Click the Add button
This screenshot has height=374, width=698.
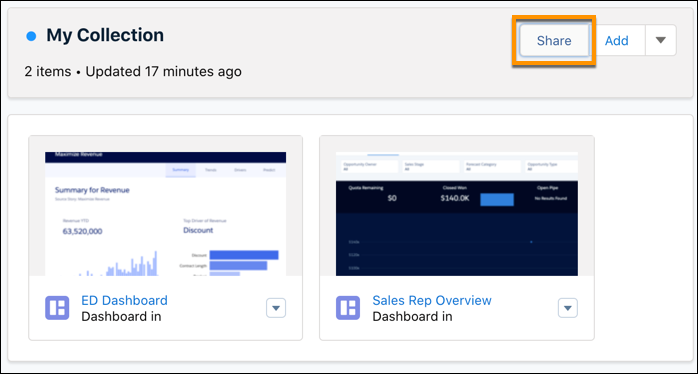coord(617,41)
